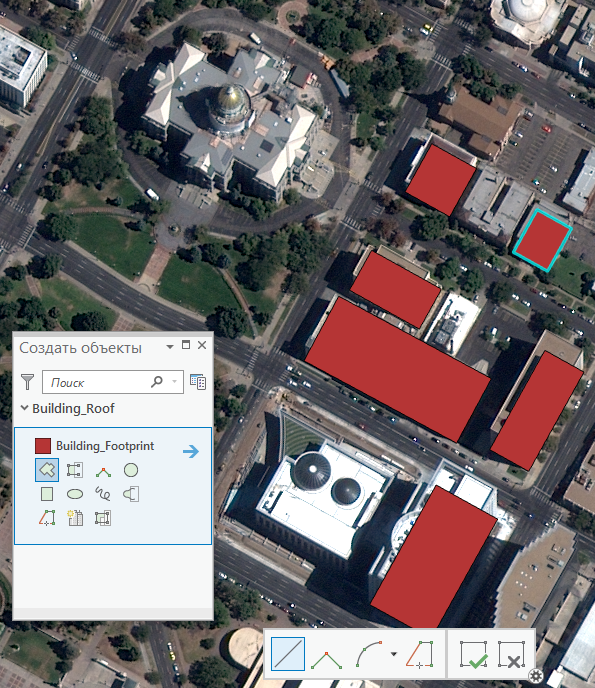Select the Rectangle construction tool
Viewport: 595px width, 688px height.
click(x=47, y=494)
